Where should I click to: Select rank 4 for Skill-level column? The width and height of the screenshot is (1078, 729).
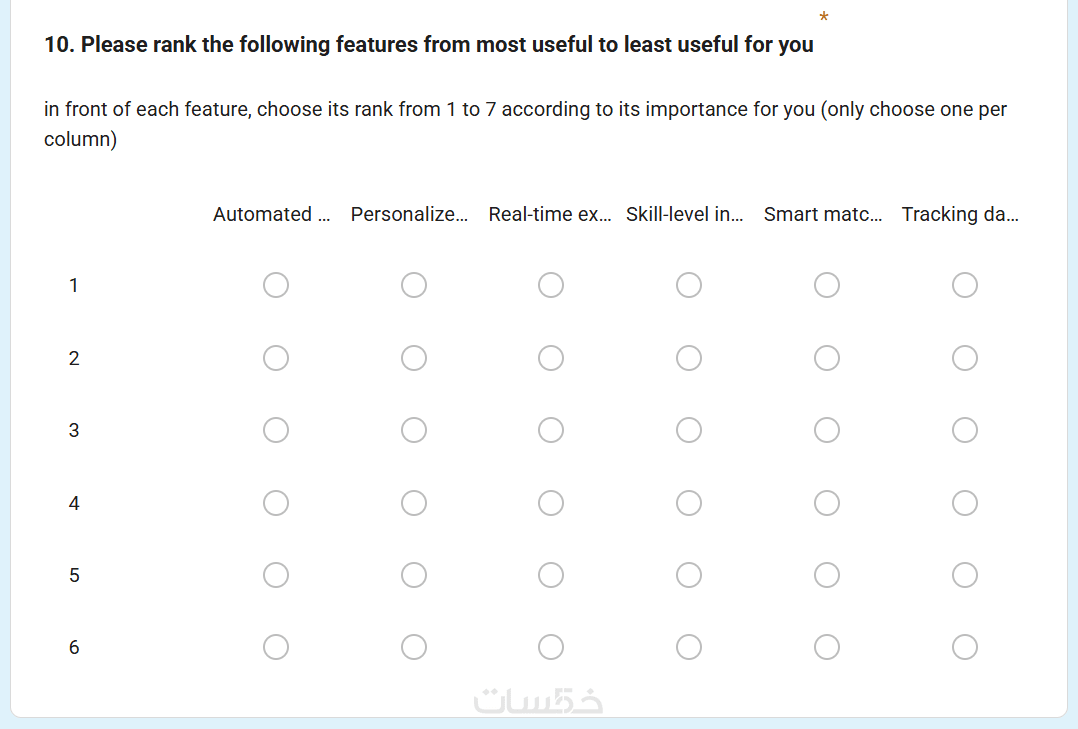point(689,503)
